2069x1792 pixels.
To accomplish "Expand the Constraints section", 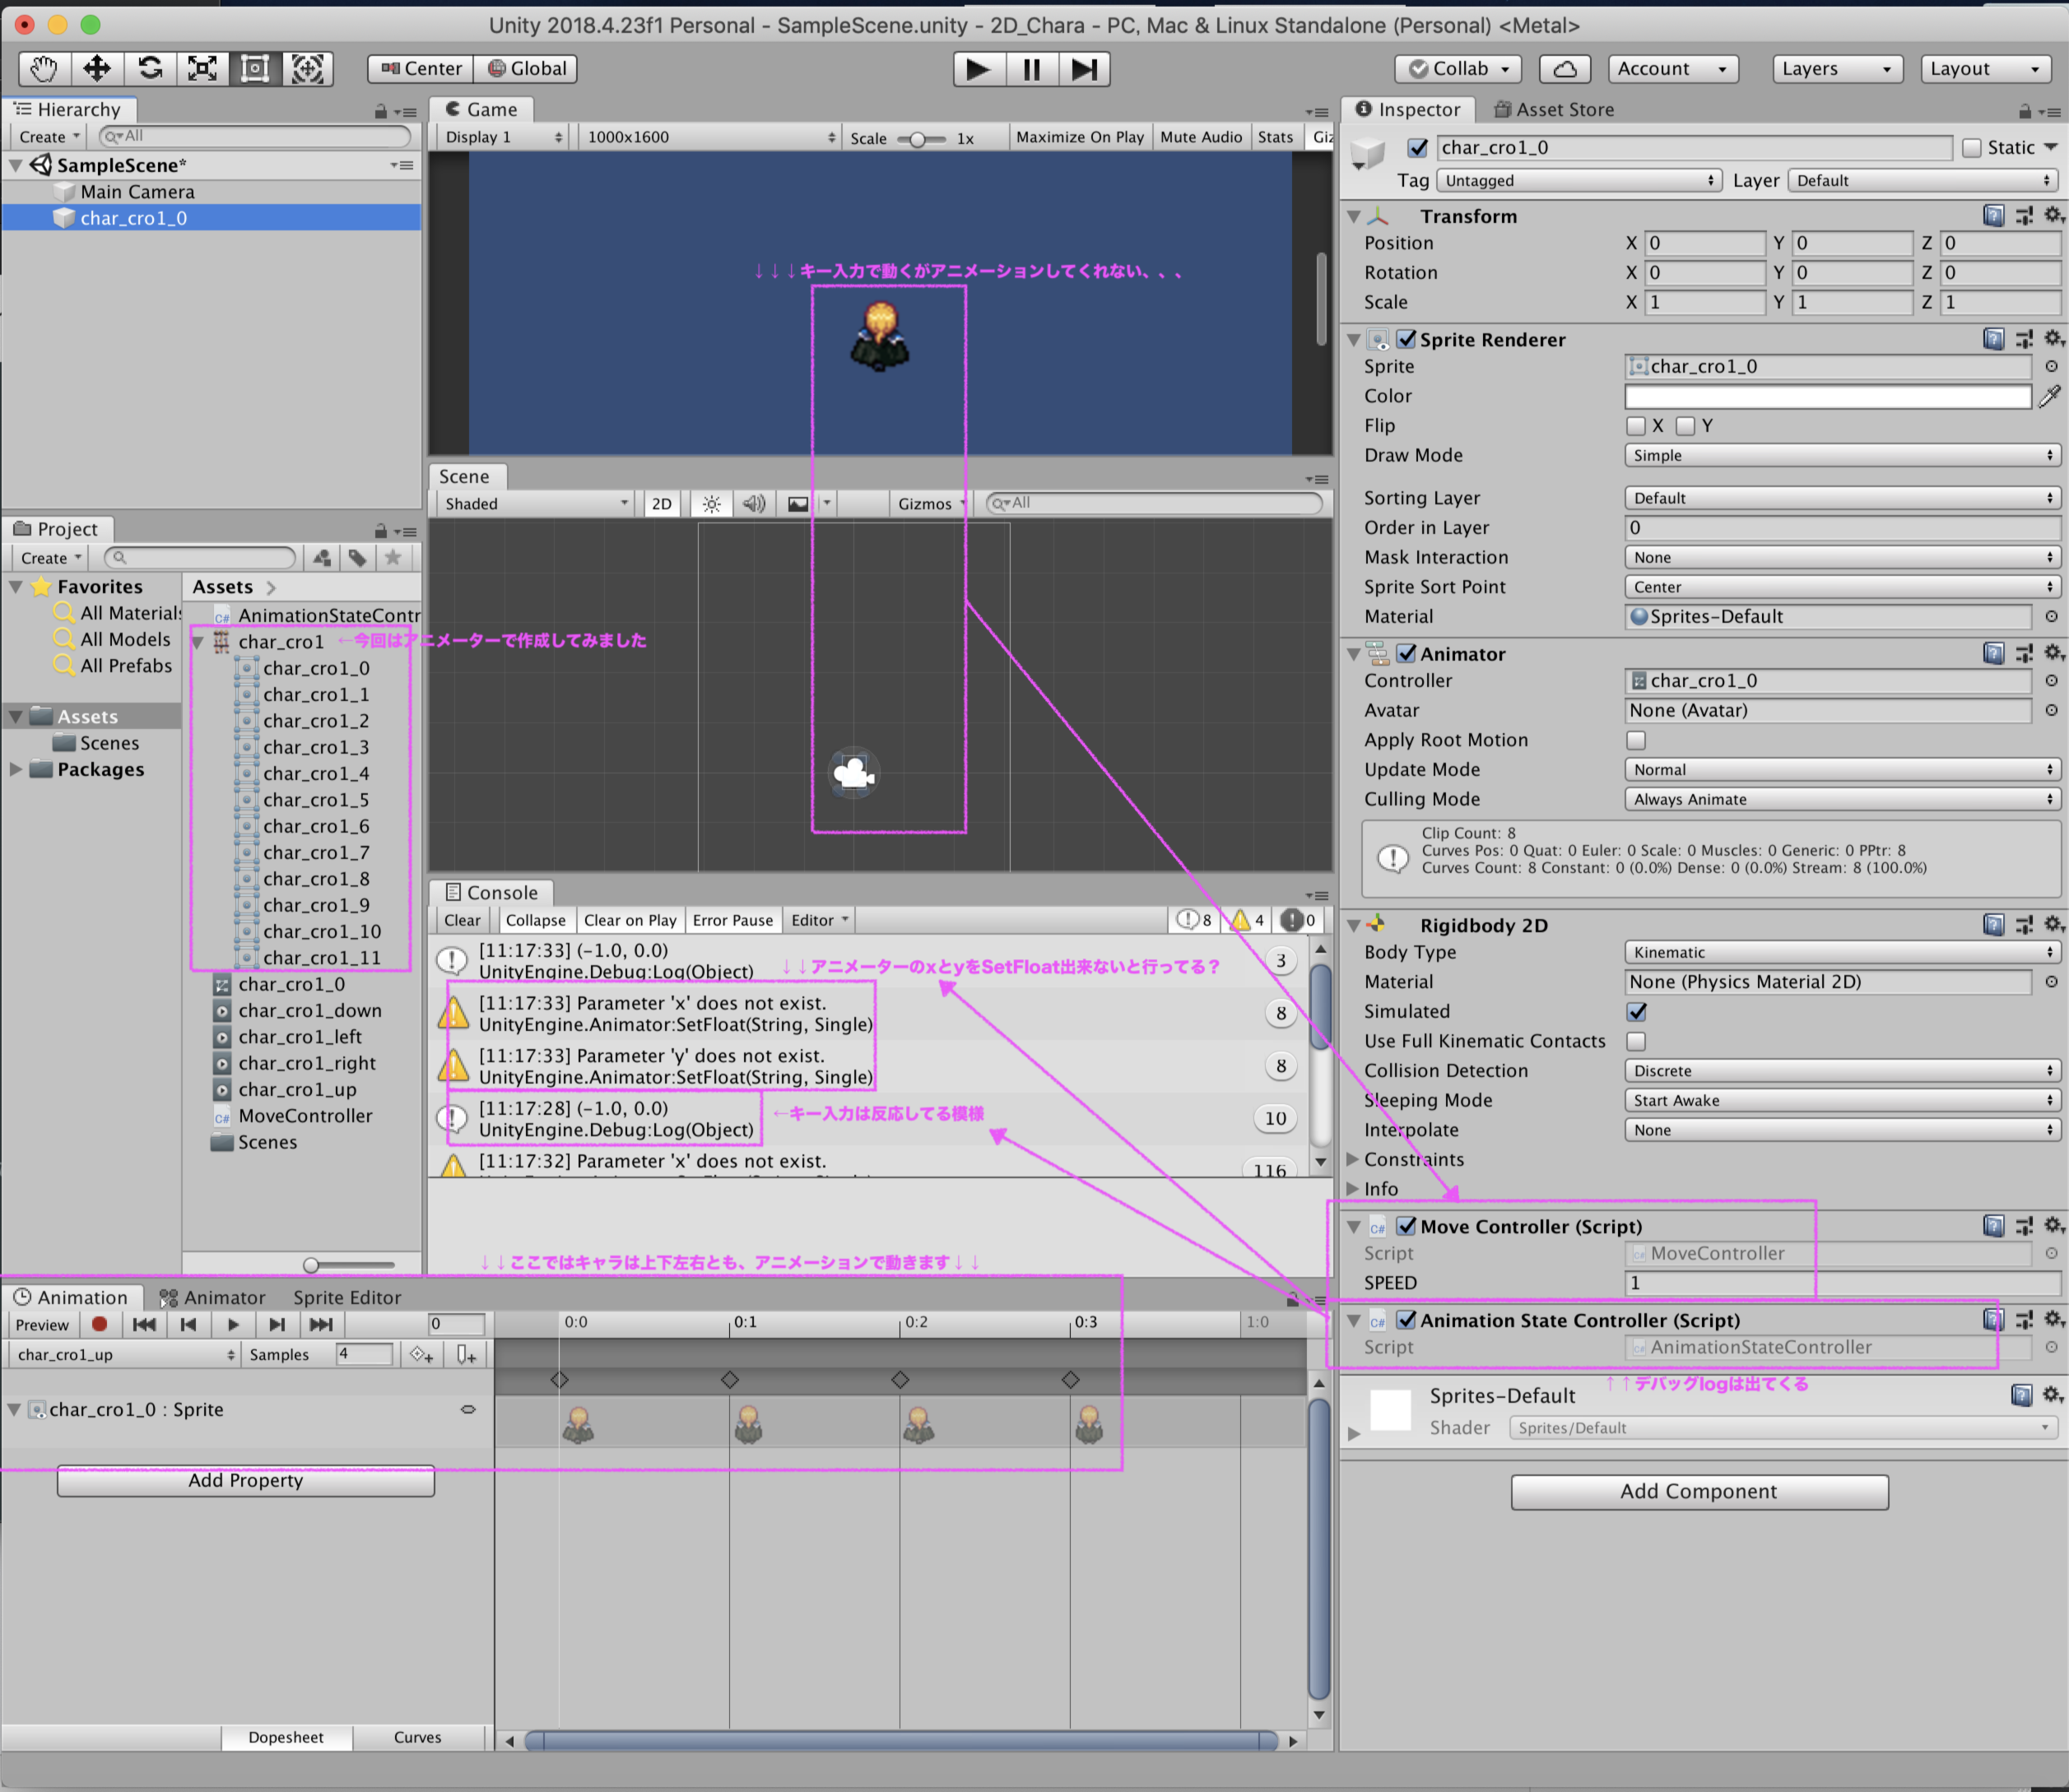I will pyautogui.click(x=1352, y=1159).
